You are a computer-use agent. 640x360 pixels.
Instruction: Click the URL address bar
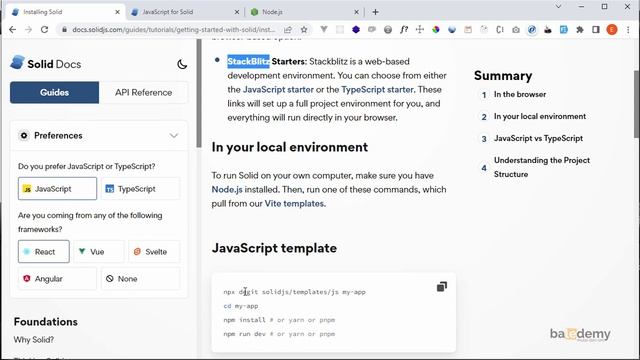(173, 29)
